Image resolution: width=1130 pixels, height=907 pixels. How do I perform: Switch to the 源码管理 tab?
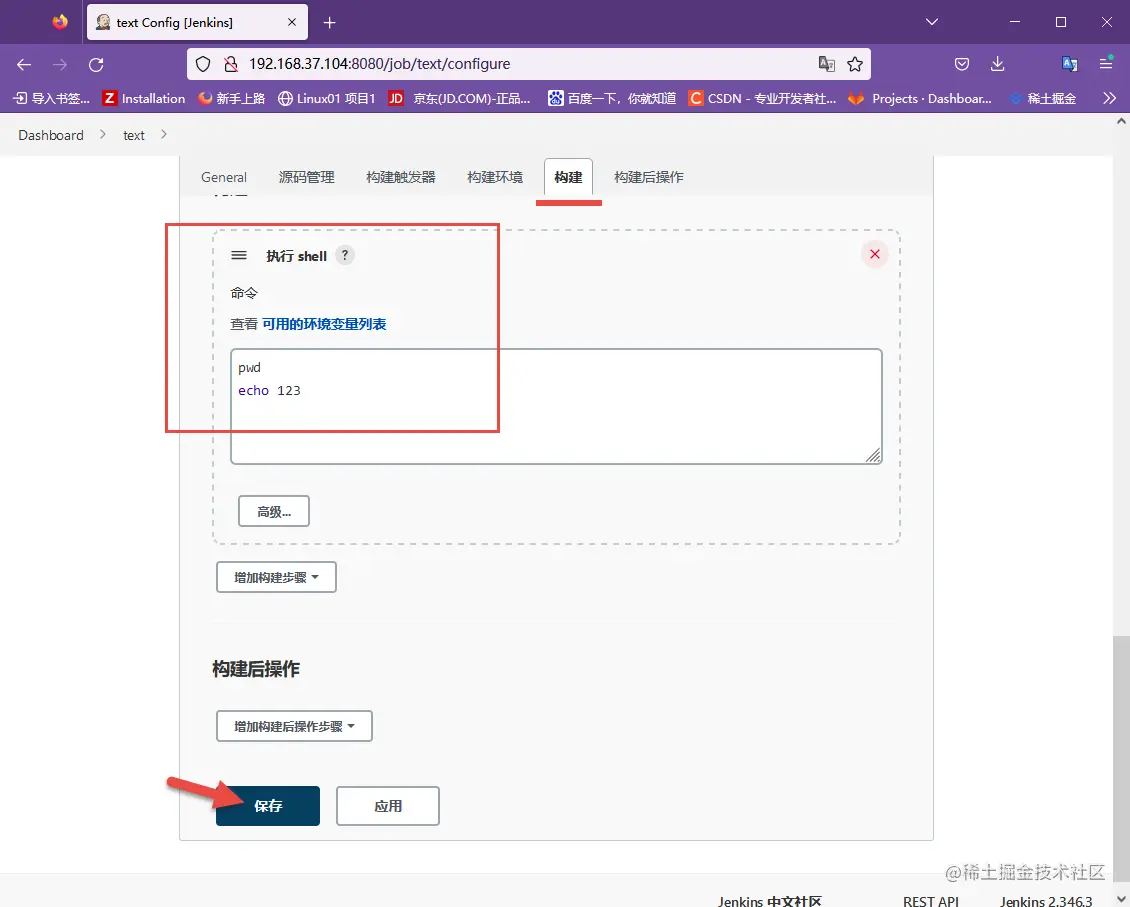(306, 177)
